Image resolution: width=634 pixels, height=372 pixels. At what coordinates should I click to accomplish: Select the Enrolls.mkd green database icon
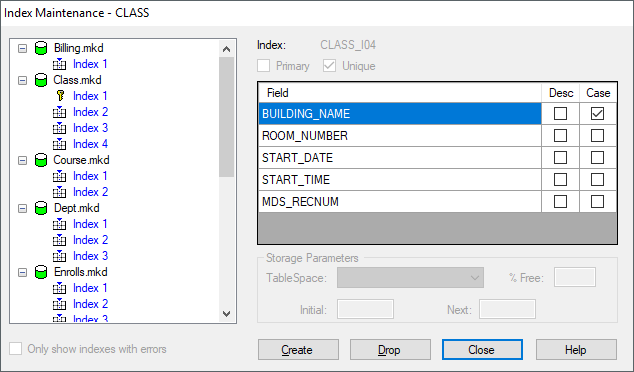[x=41, y=272]
